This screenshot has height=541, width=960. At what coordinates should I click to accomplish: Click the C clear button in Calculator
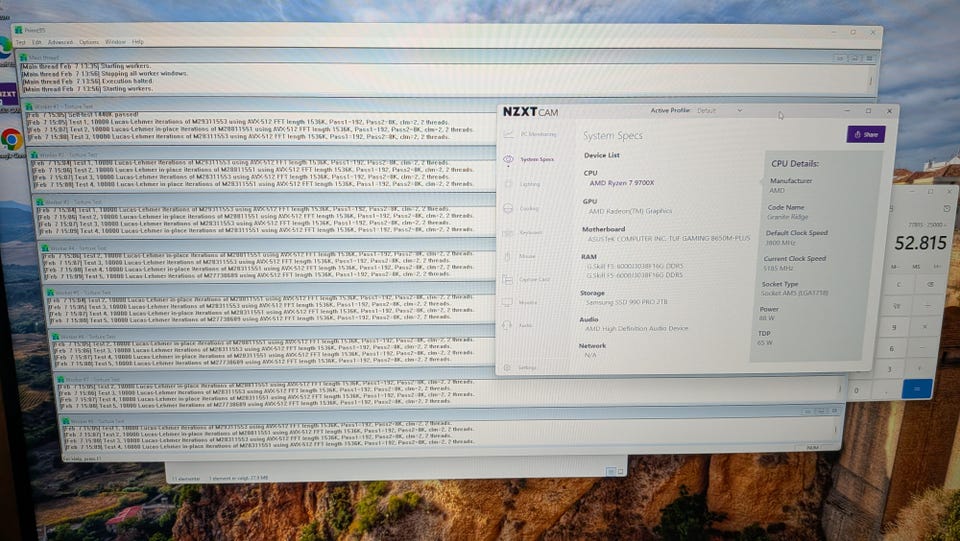(x=899, y=285)
